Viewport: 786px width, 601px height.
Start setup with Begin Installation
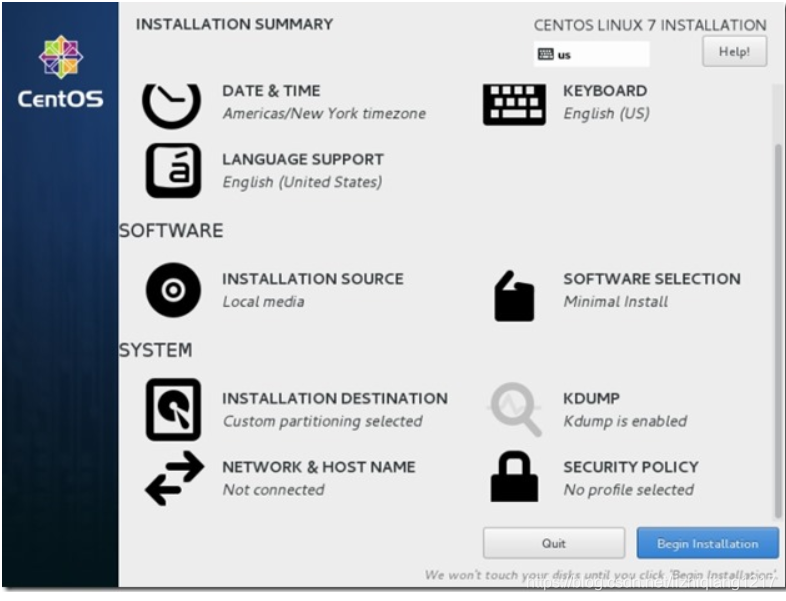point(707,543)
